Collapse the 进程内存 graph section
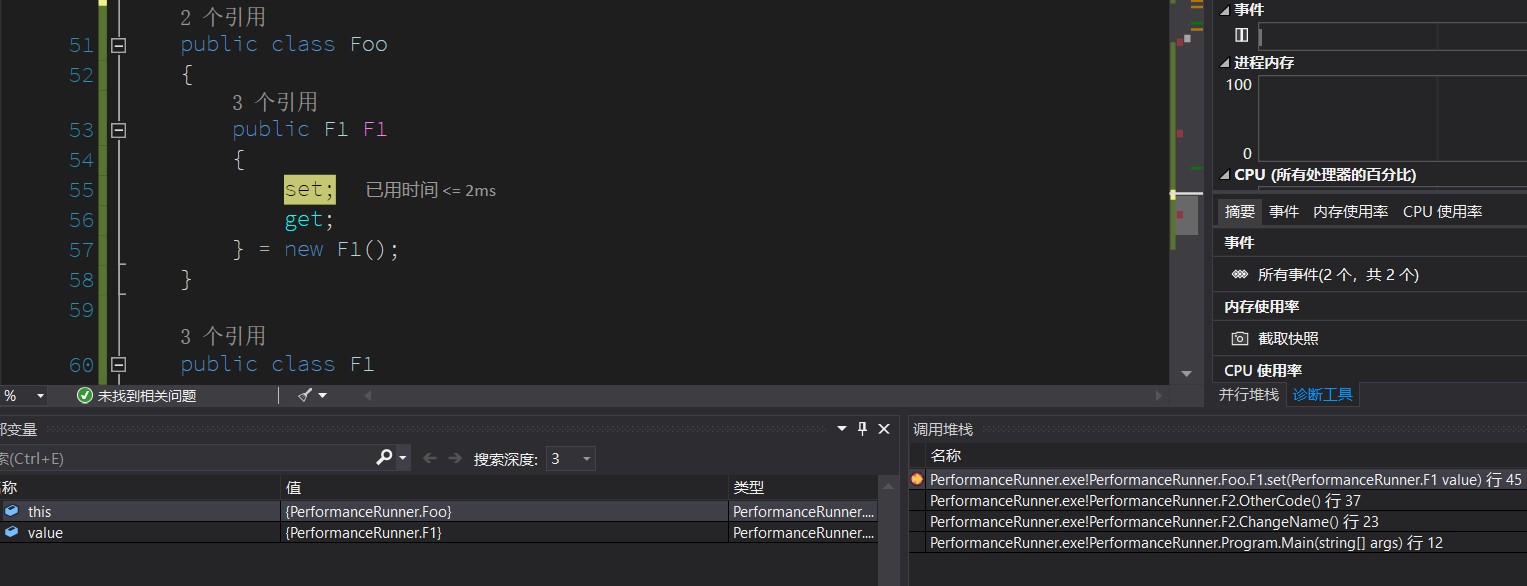This screenshot has width=1527, height=586. [1227, 63]
